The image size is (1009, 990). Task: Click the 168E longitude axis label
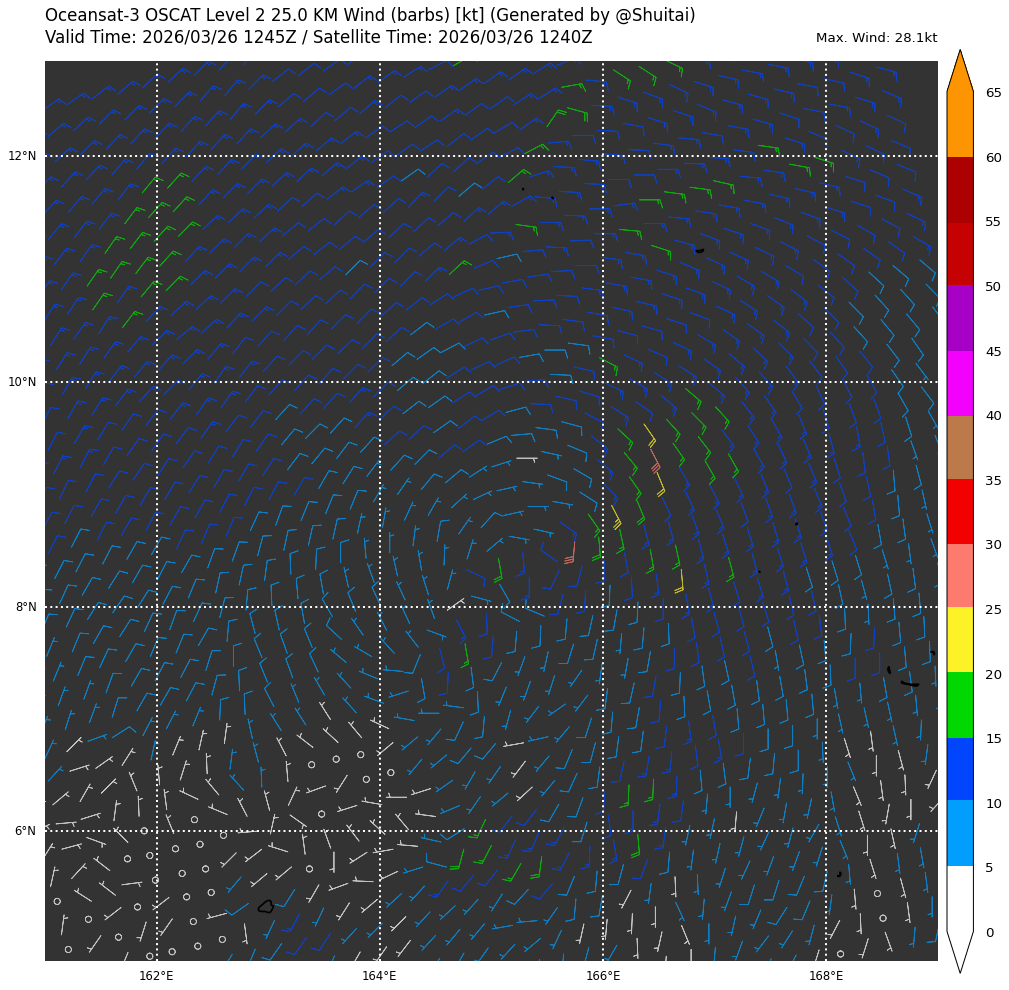[825, 976]
